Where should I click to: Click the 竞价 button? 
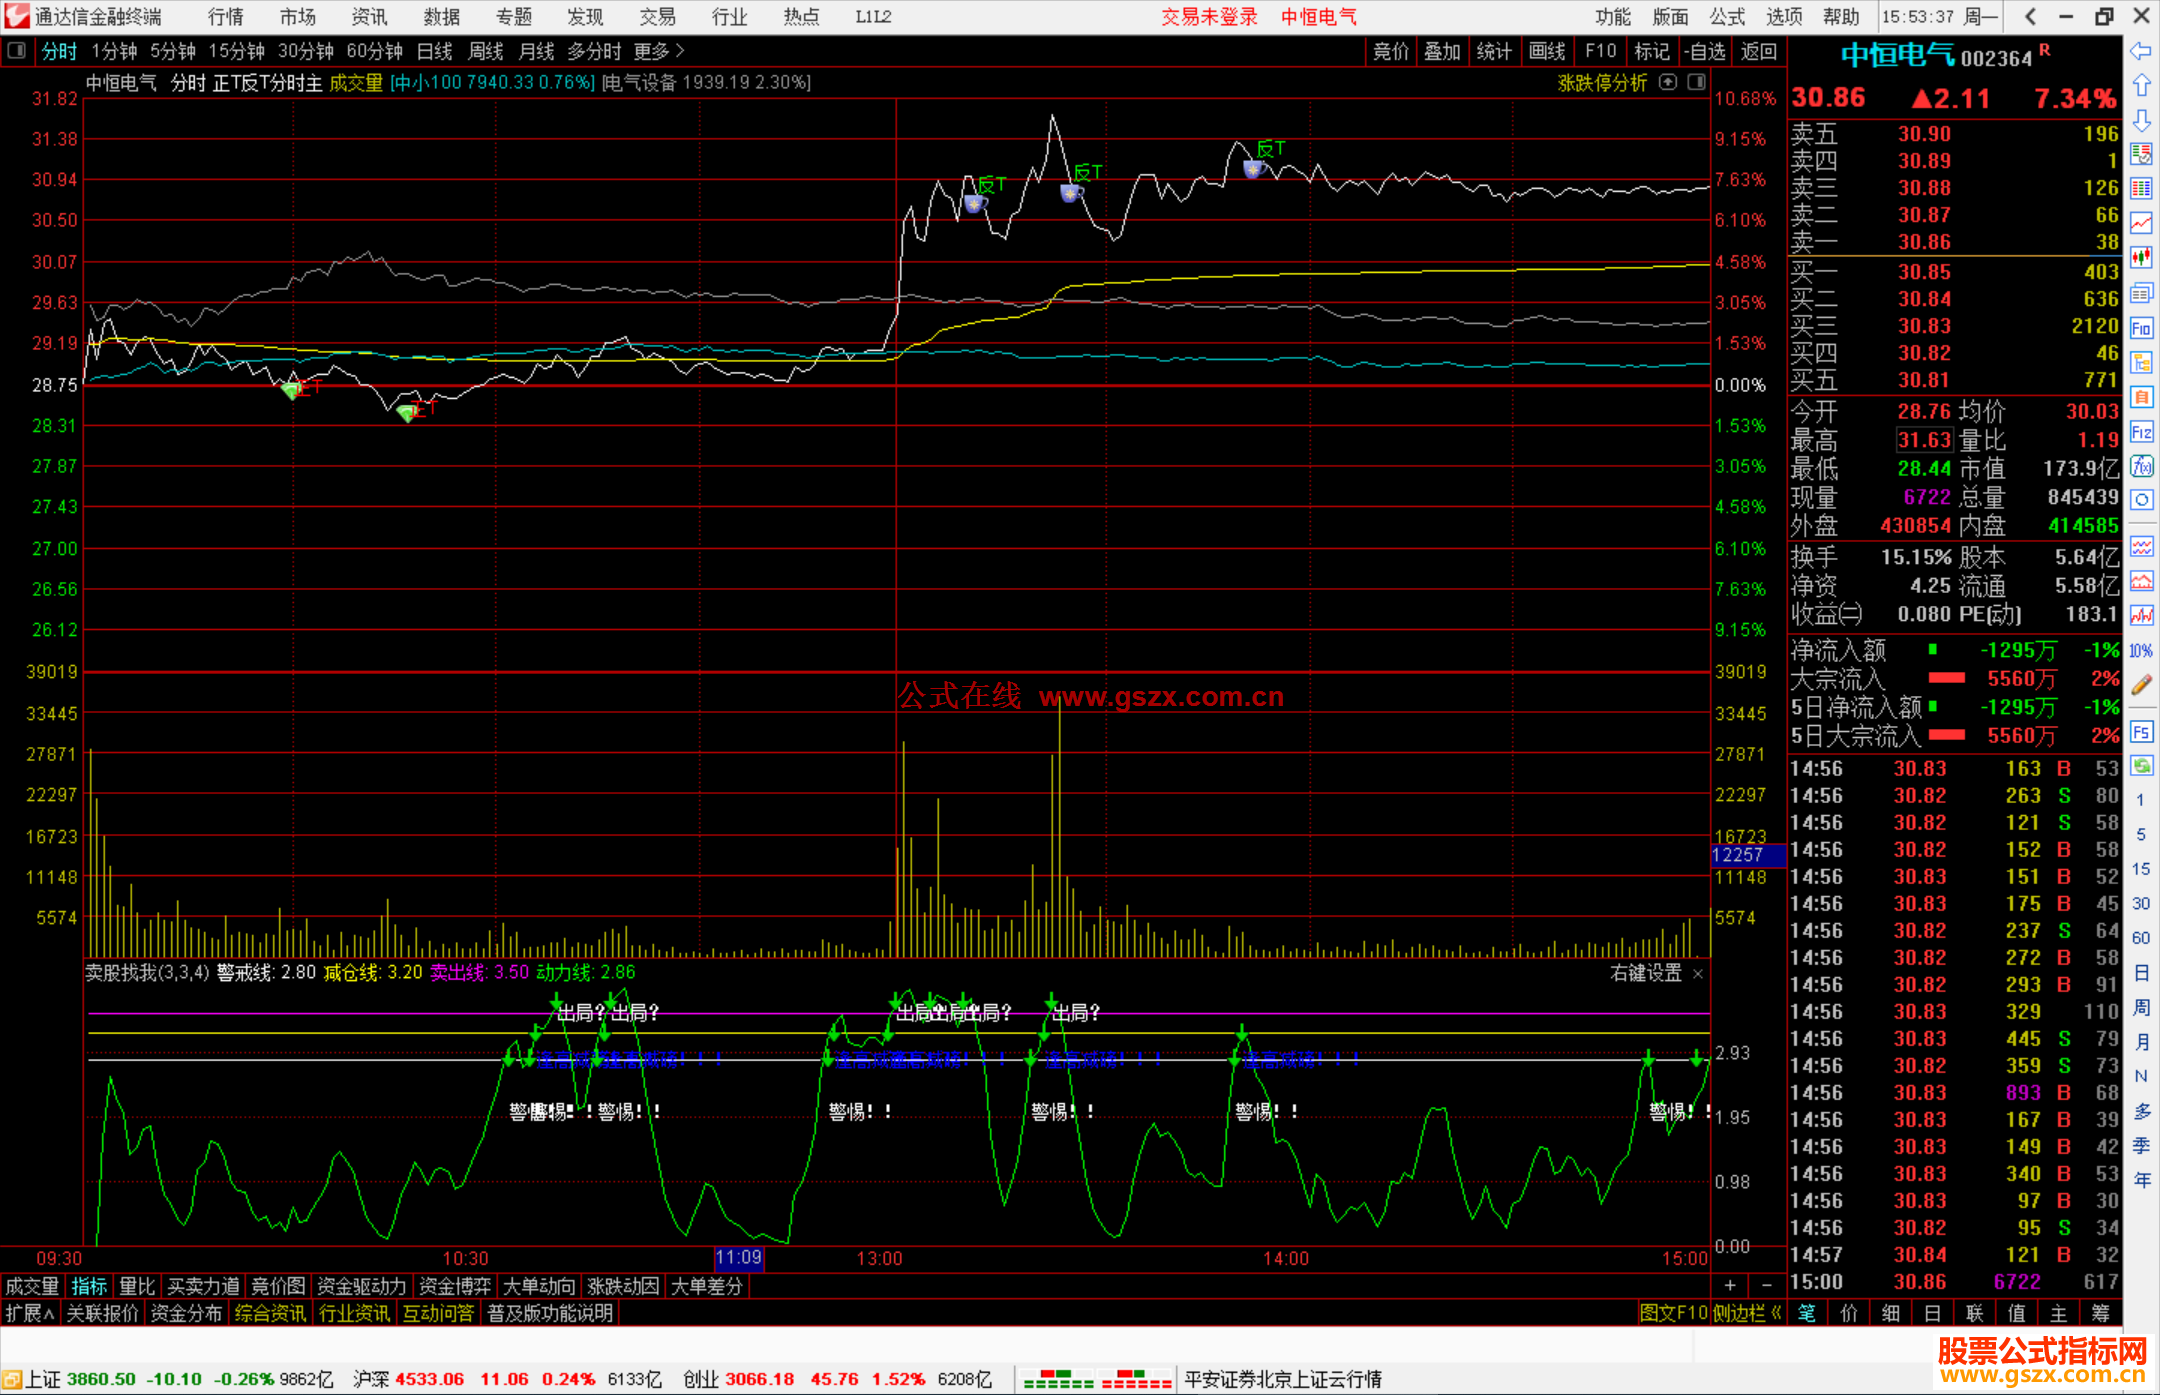click(x=1390, y=51)
